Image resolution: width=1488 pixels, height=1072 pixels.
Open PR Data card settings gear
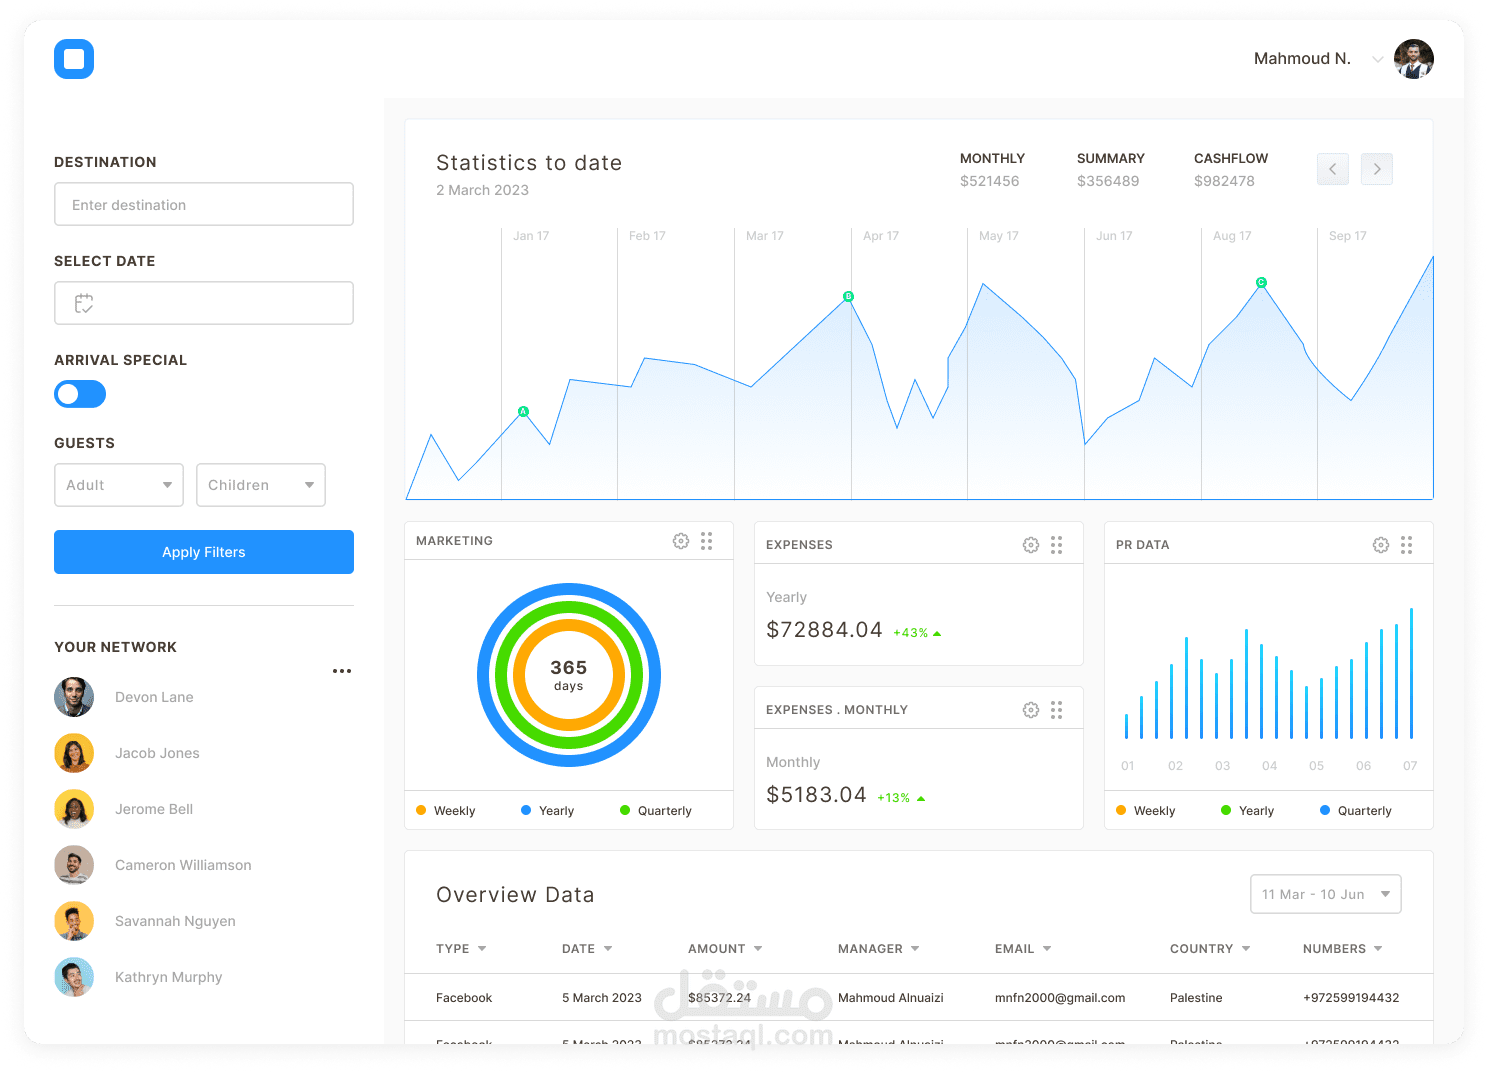coord(1381,545)
